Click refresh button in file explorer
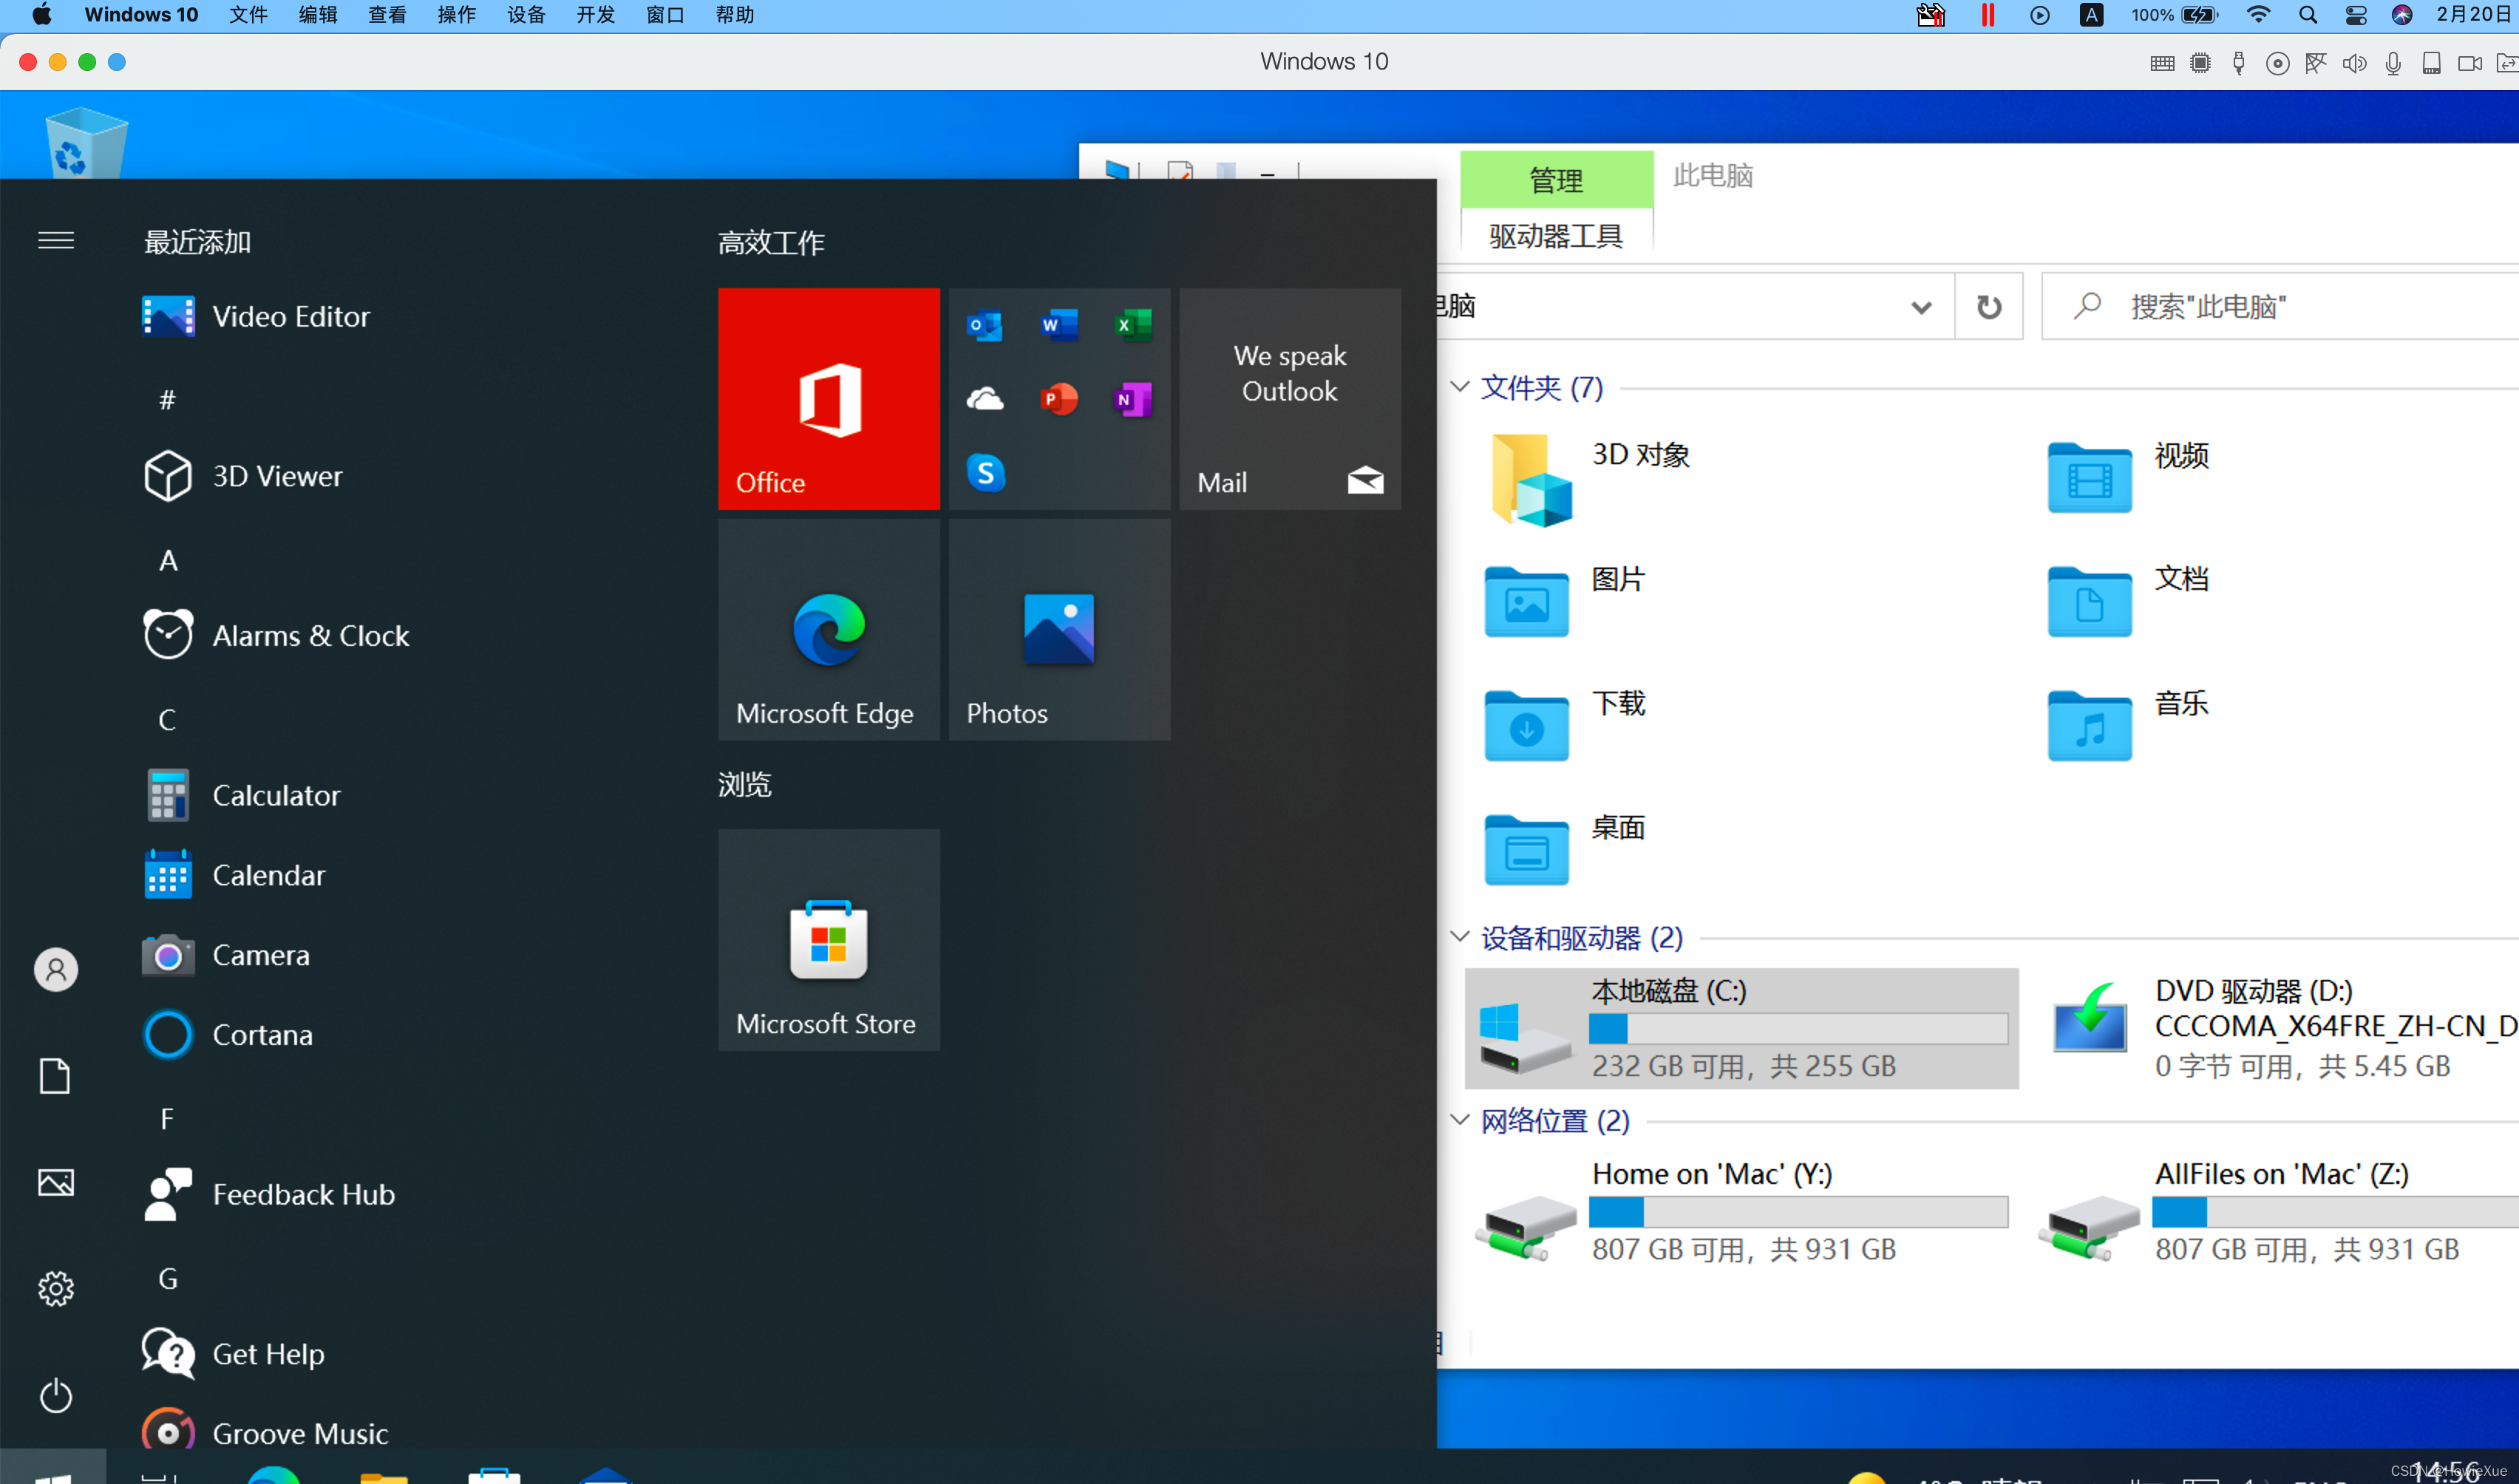The image size is (2519, 1484). (x=1989, y=306)
